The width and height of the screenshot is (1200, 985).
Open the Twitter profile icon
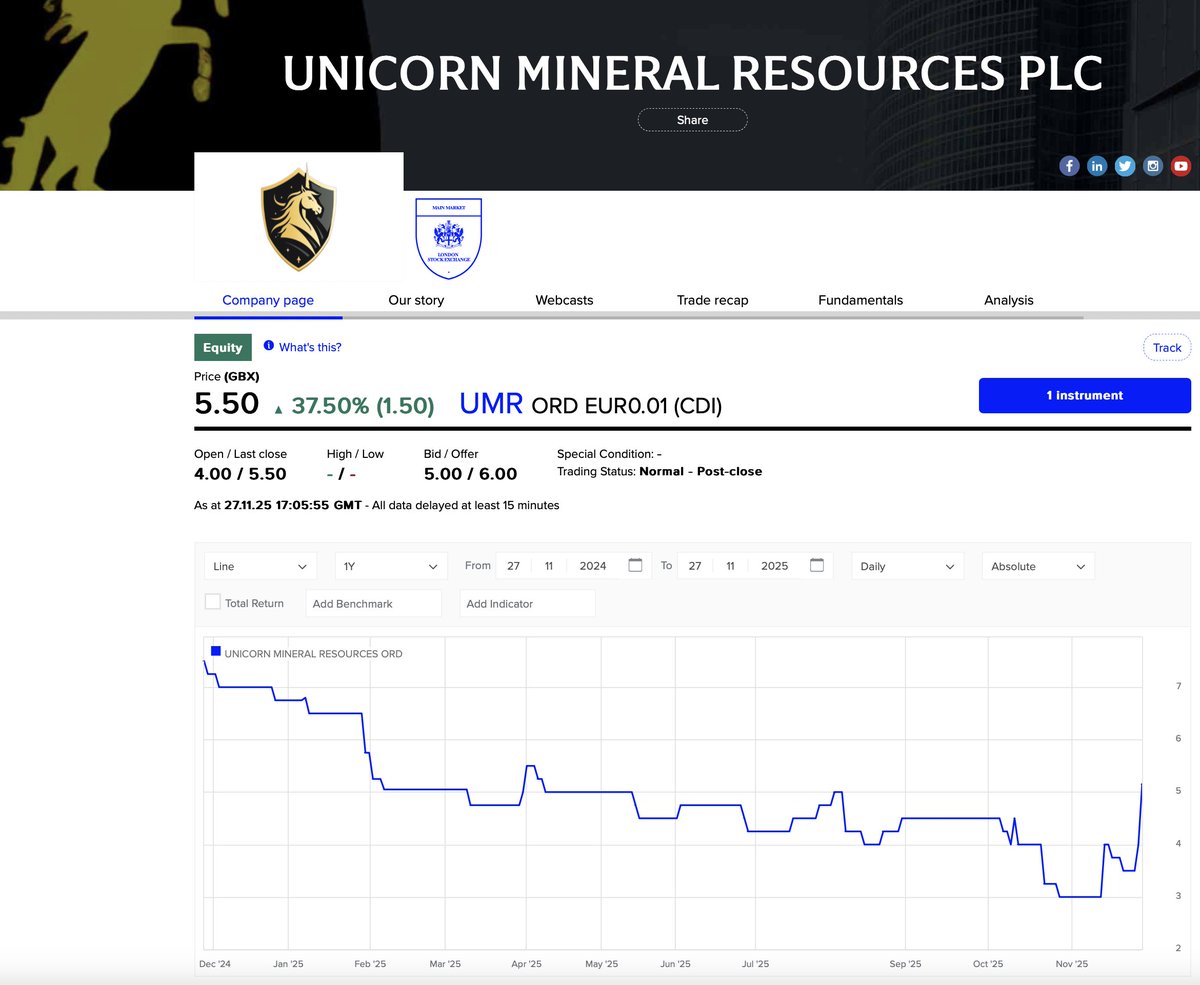click(x=1125, y=166)
